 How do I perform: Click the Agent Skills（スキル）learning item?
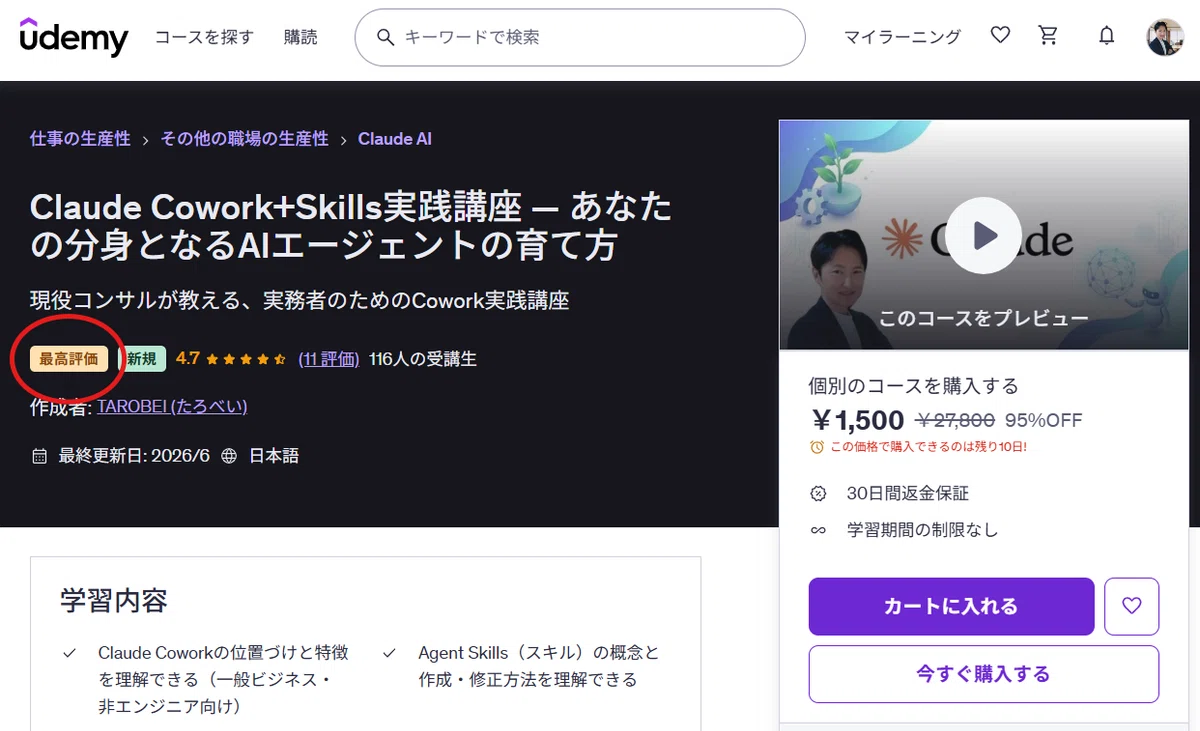(x=539, y=666)
